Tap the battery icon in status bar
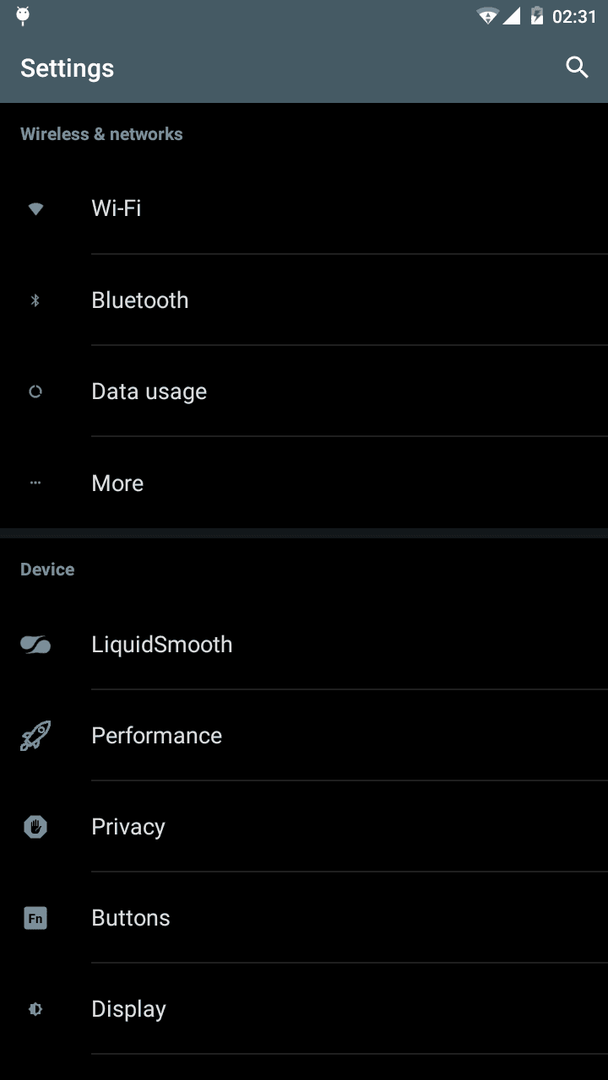Screen dimensions: 608x1080 (x=537, y=16)
